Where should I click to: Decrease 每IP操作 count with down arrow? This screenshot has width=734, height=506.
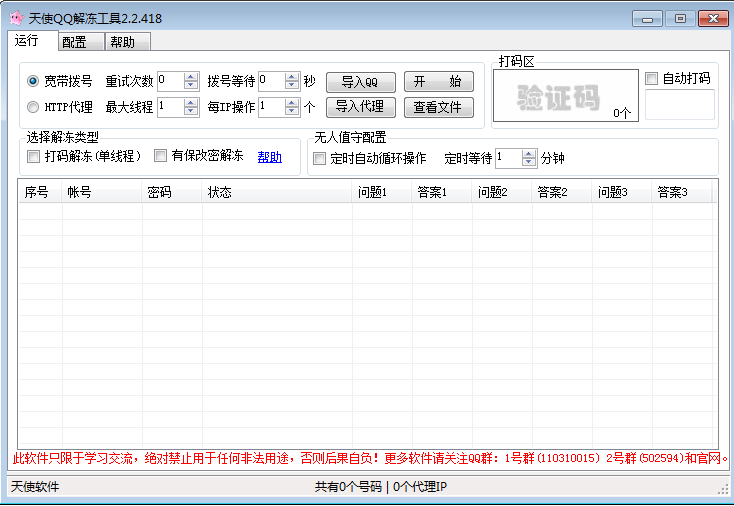pyautogui.click(x=292, y=111)
